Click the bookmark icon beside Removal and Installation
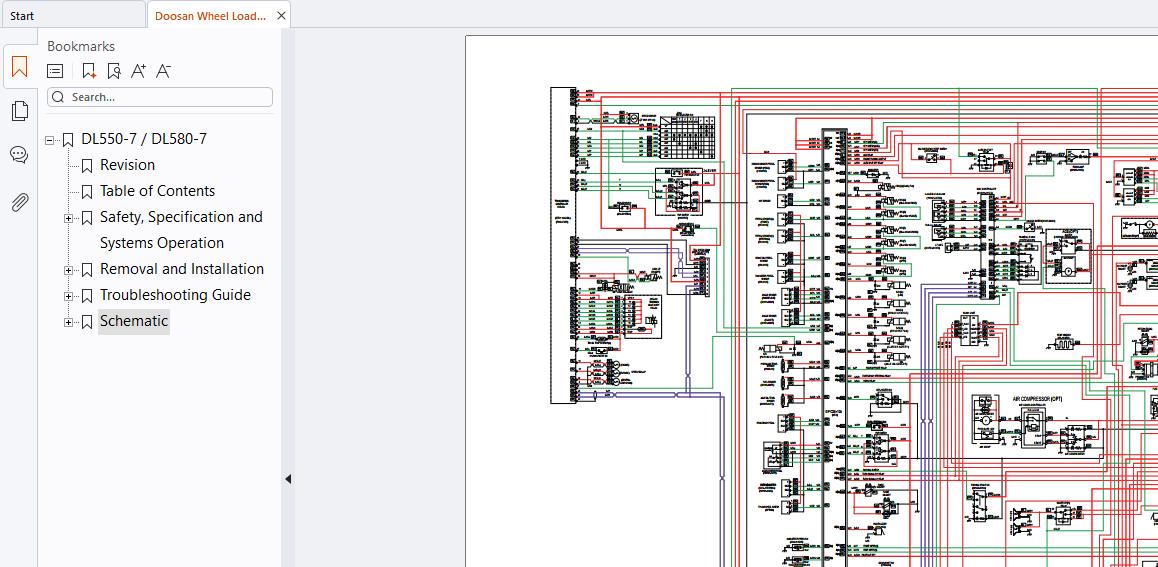This screenshot has height=567, width=1158. pos(86,269)
